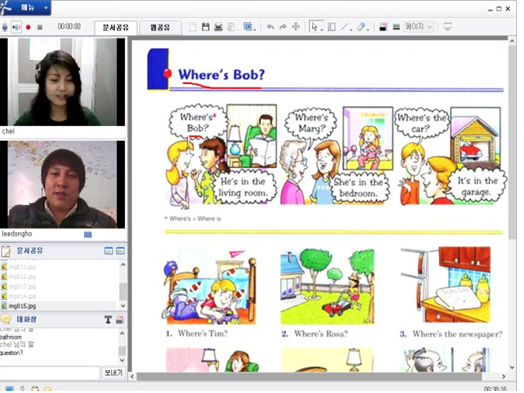The width and height of the screenshot is (524, 393).
Task: Stop recording with the square stop button
Action: point(40,27)
